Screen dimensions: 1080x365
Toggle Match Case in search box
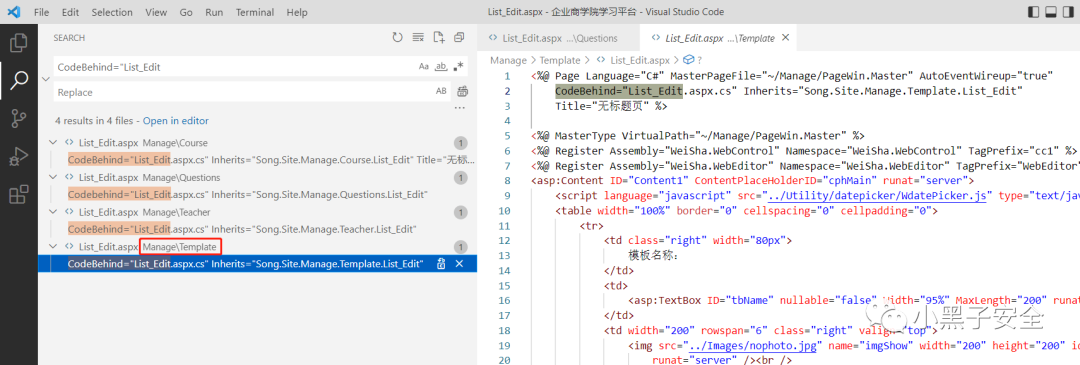coord(424,67)
